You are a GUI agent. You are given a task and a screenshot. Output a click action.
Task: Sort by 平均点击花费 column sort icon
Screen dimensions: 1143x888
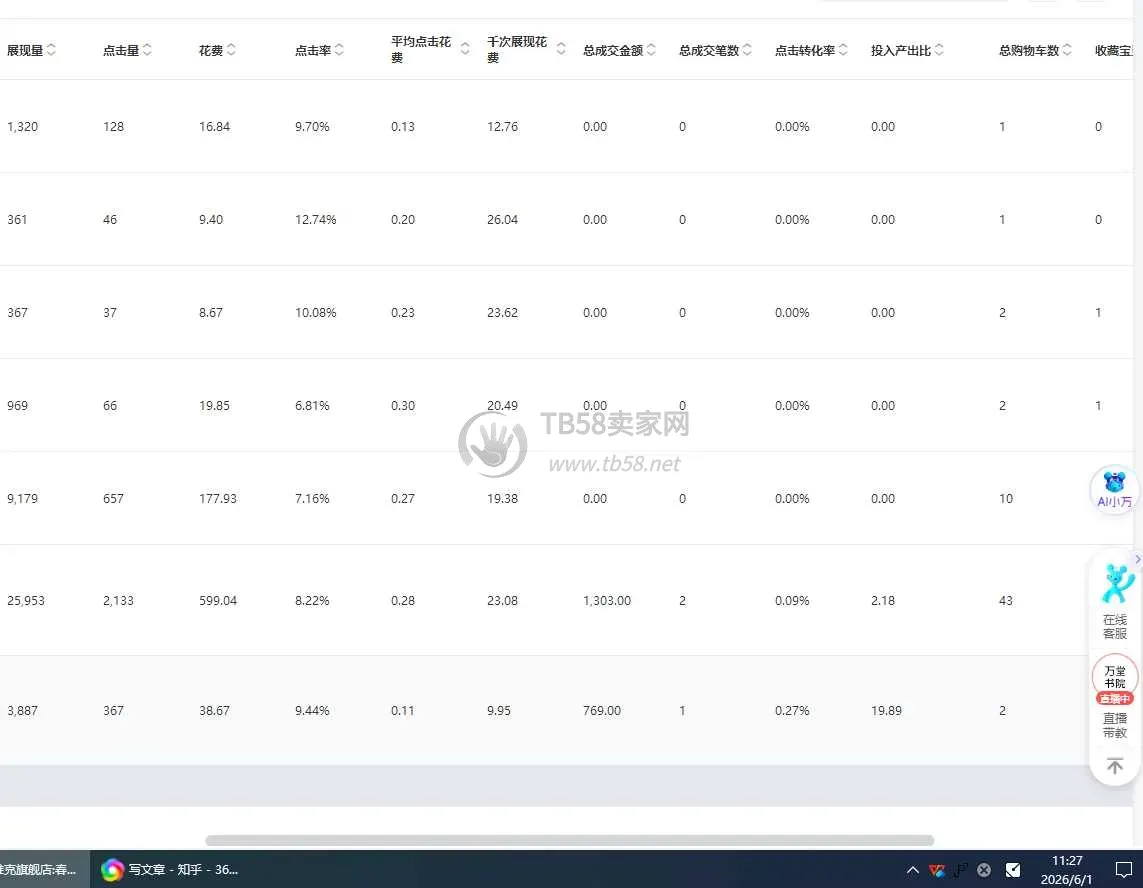coord(465,50)
